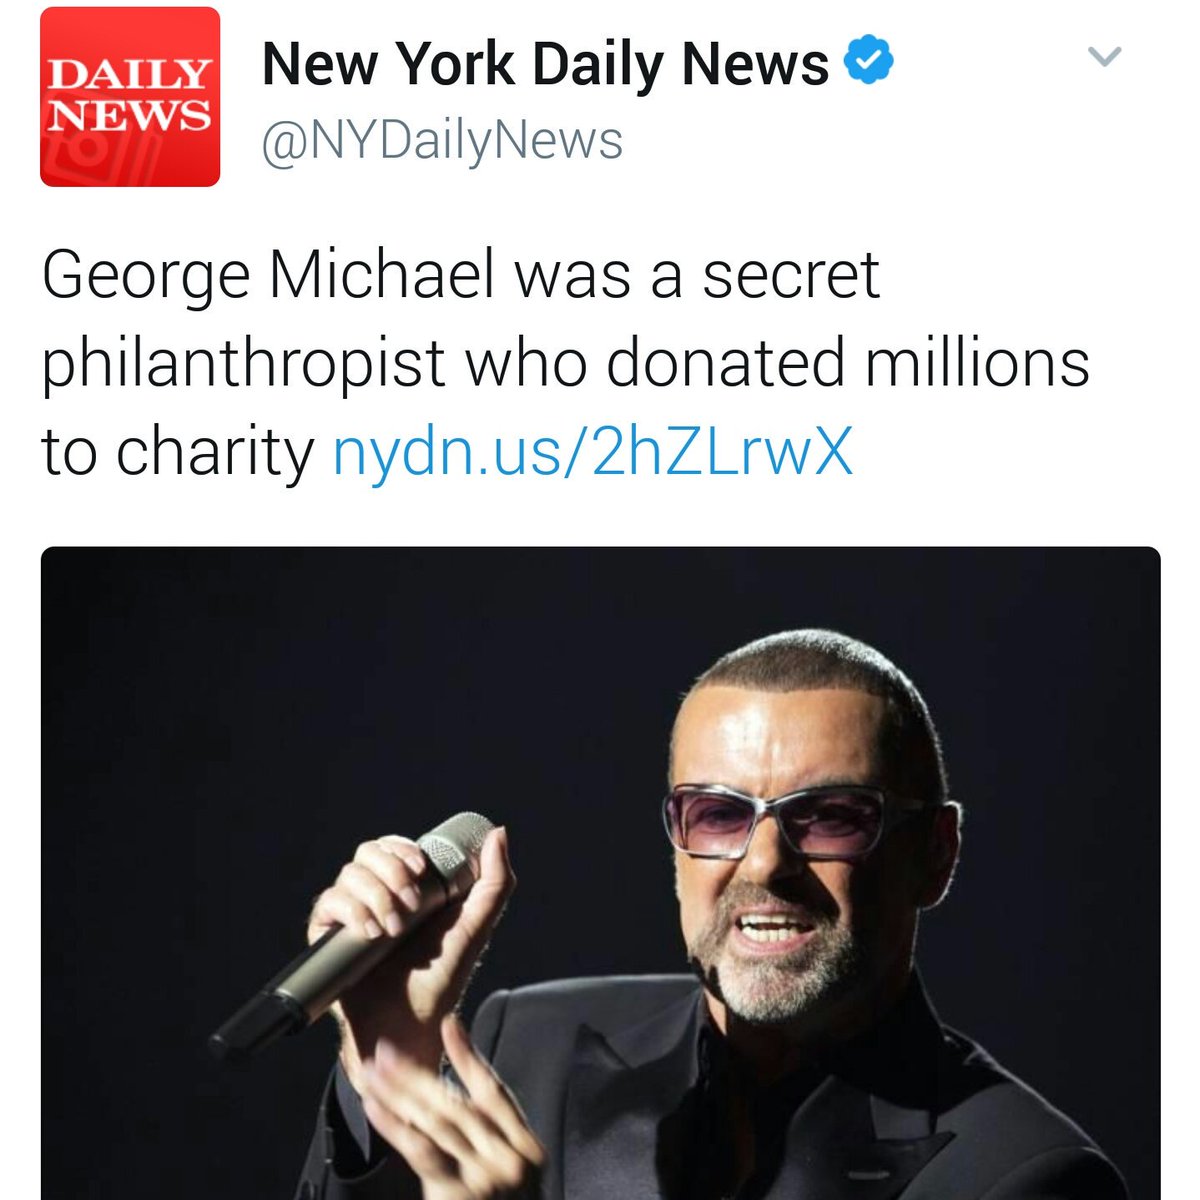Click the blue verified checkmark badge
Screen dimensions: 1200x1200
click(869, 61)
